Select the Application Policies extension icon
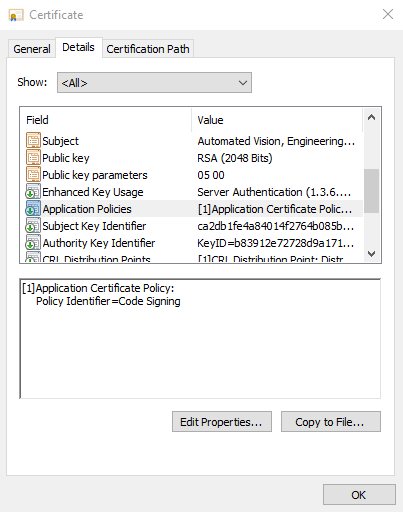The image size is (403, 512). coord(33,208)
